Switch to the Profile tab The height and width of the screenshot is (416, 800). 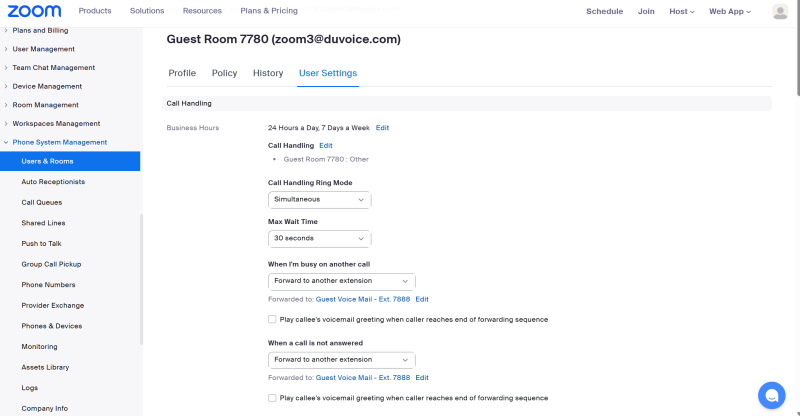(x=182, y=73)
